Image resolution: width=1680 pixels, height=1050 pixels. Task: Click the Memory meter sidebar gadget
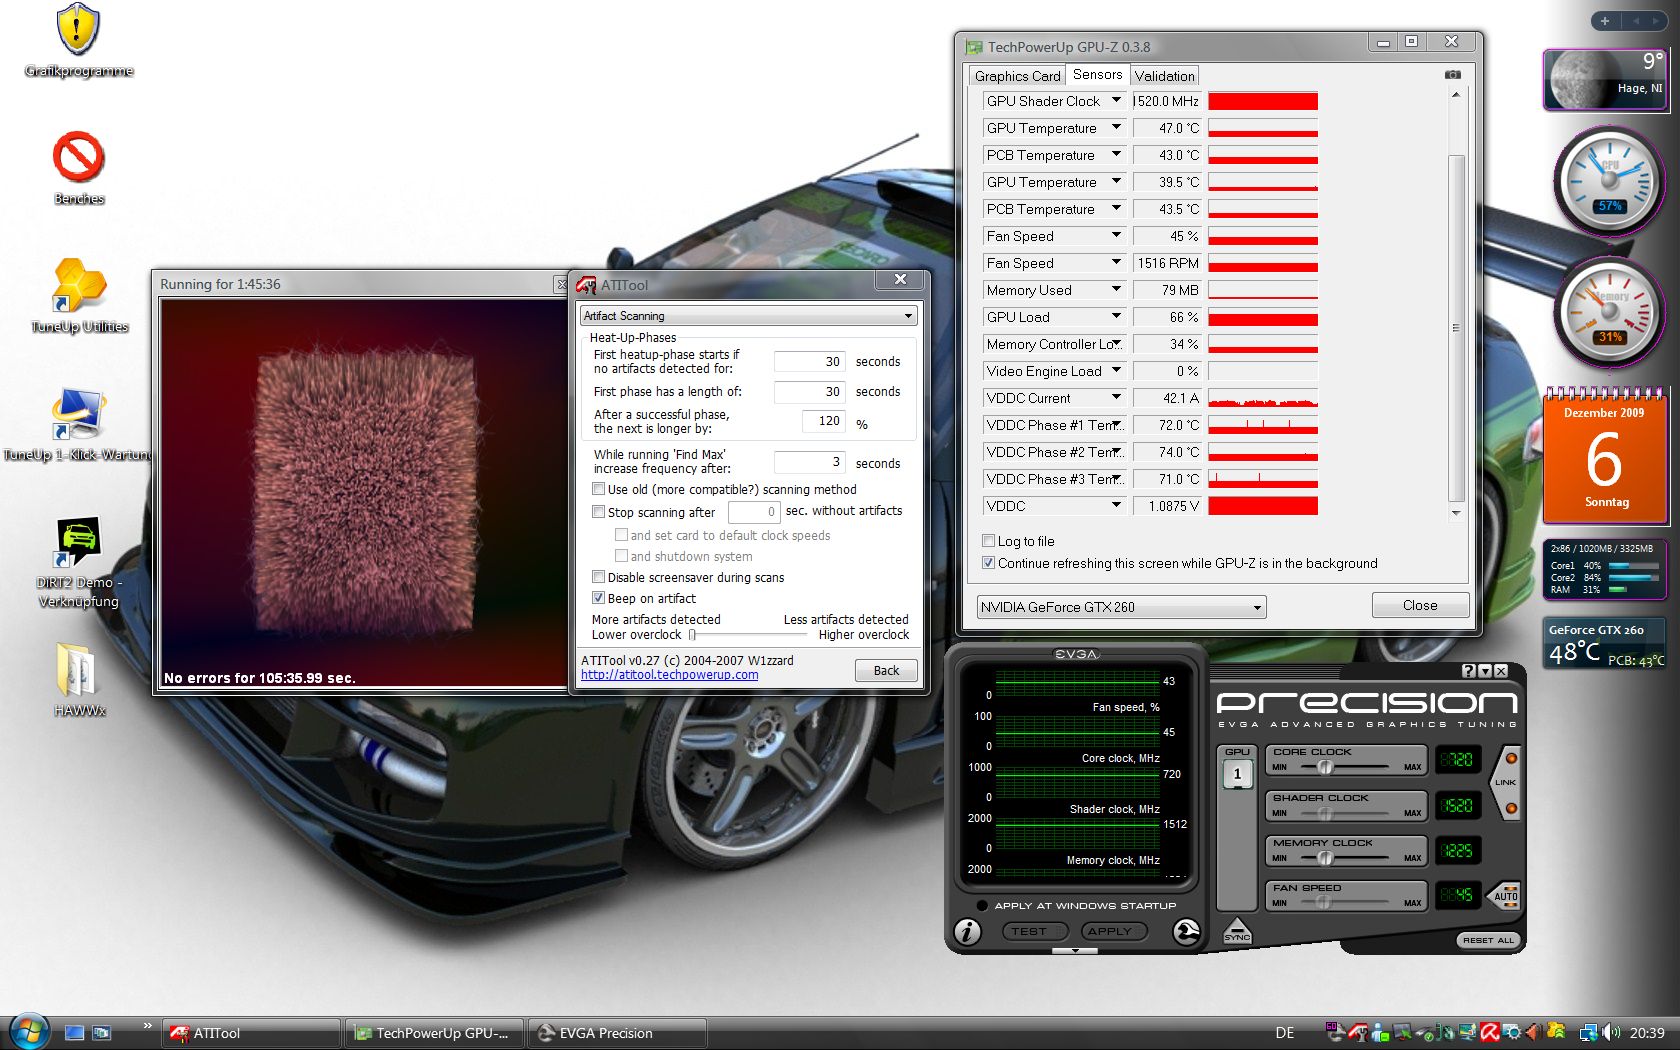coord(1609,313)
